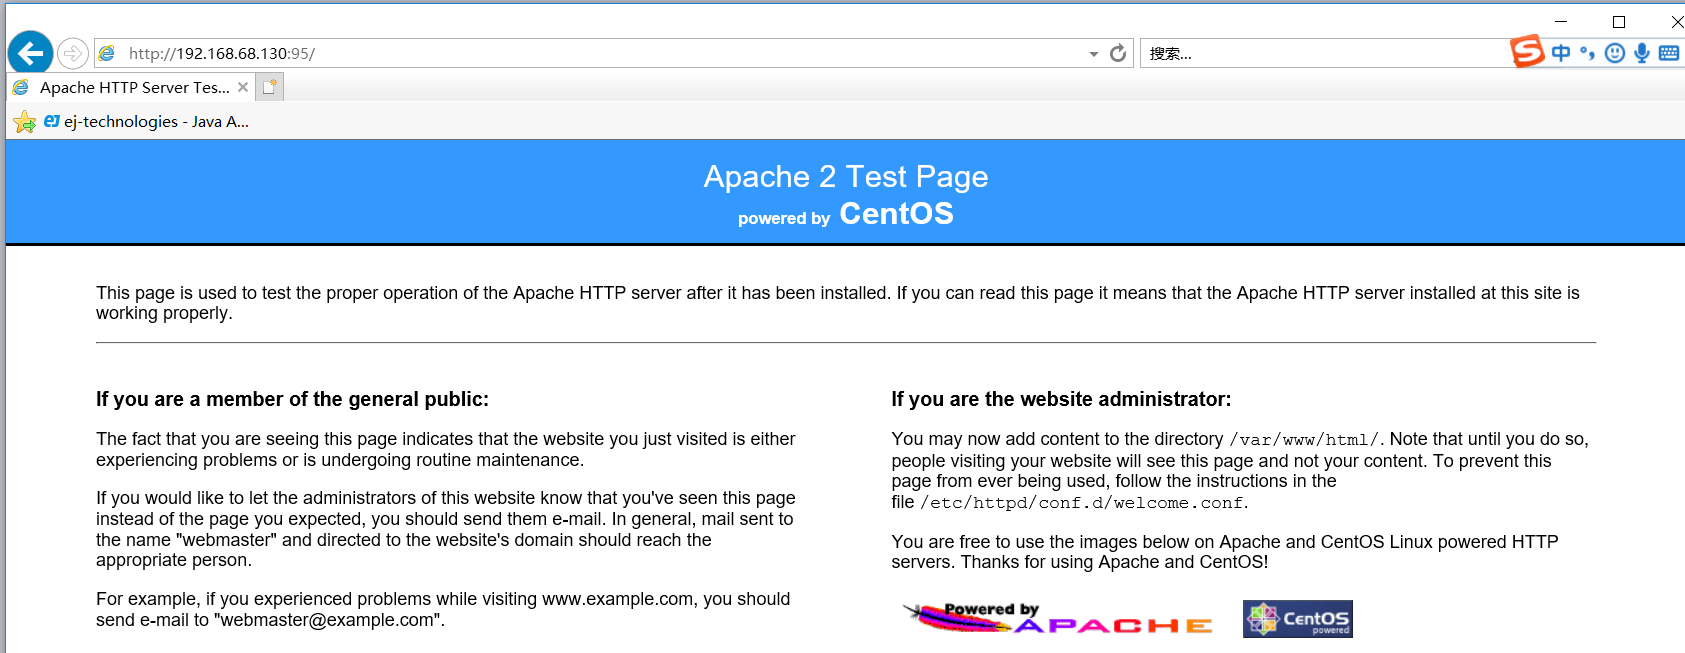Click the CentOS powered logo image
The width and height of the screenshot is (1685, 653).
(1297, 619)
